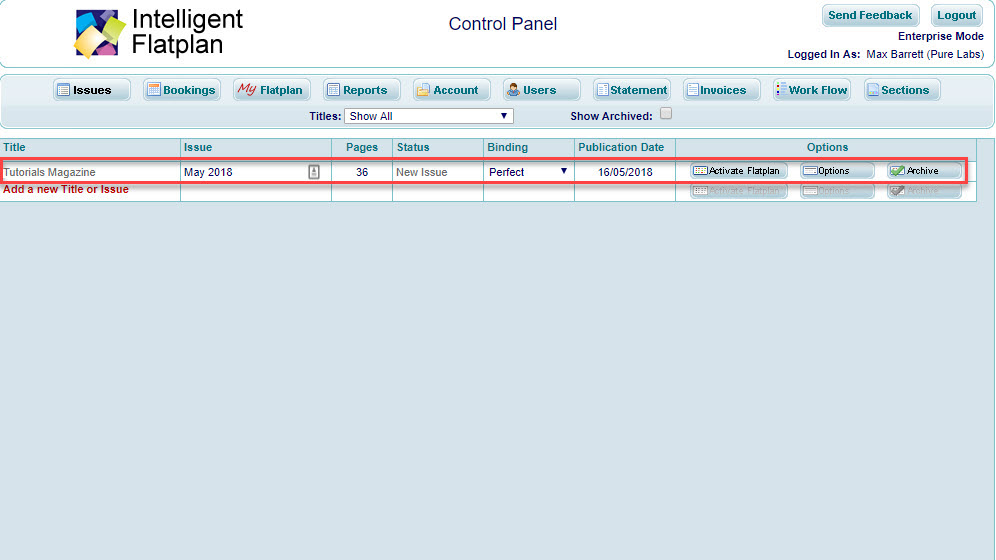
Task: Click the icon beside May 2018 issue
Action: pyautogui.click(x=314, y=172)
